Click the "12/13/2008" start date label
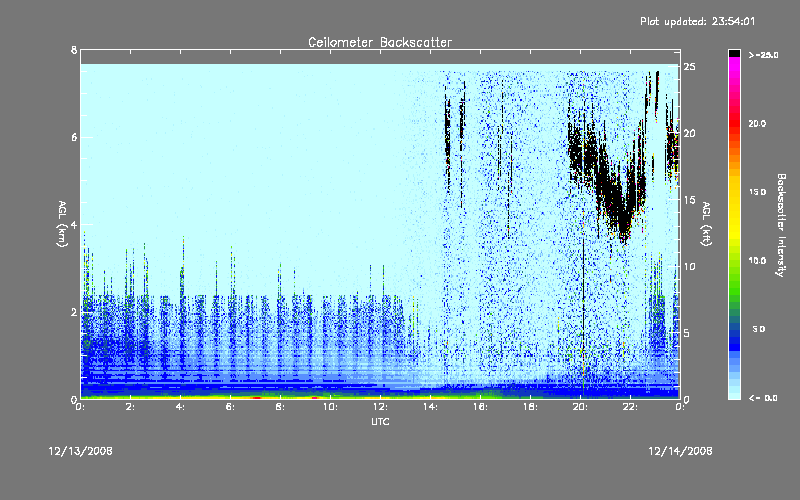The height and width of the screenshot is (500, 800). tap(81, 451)
